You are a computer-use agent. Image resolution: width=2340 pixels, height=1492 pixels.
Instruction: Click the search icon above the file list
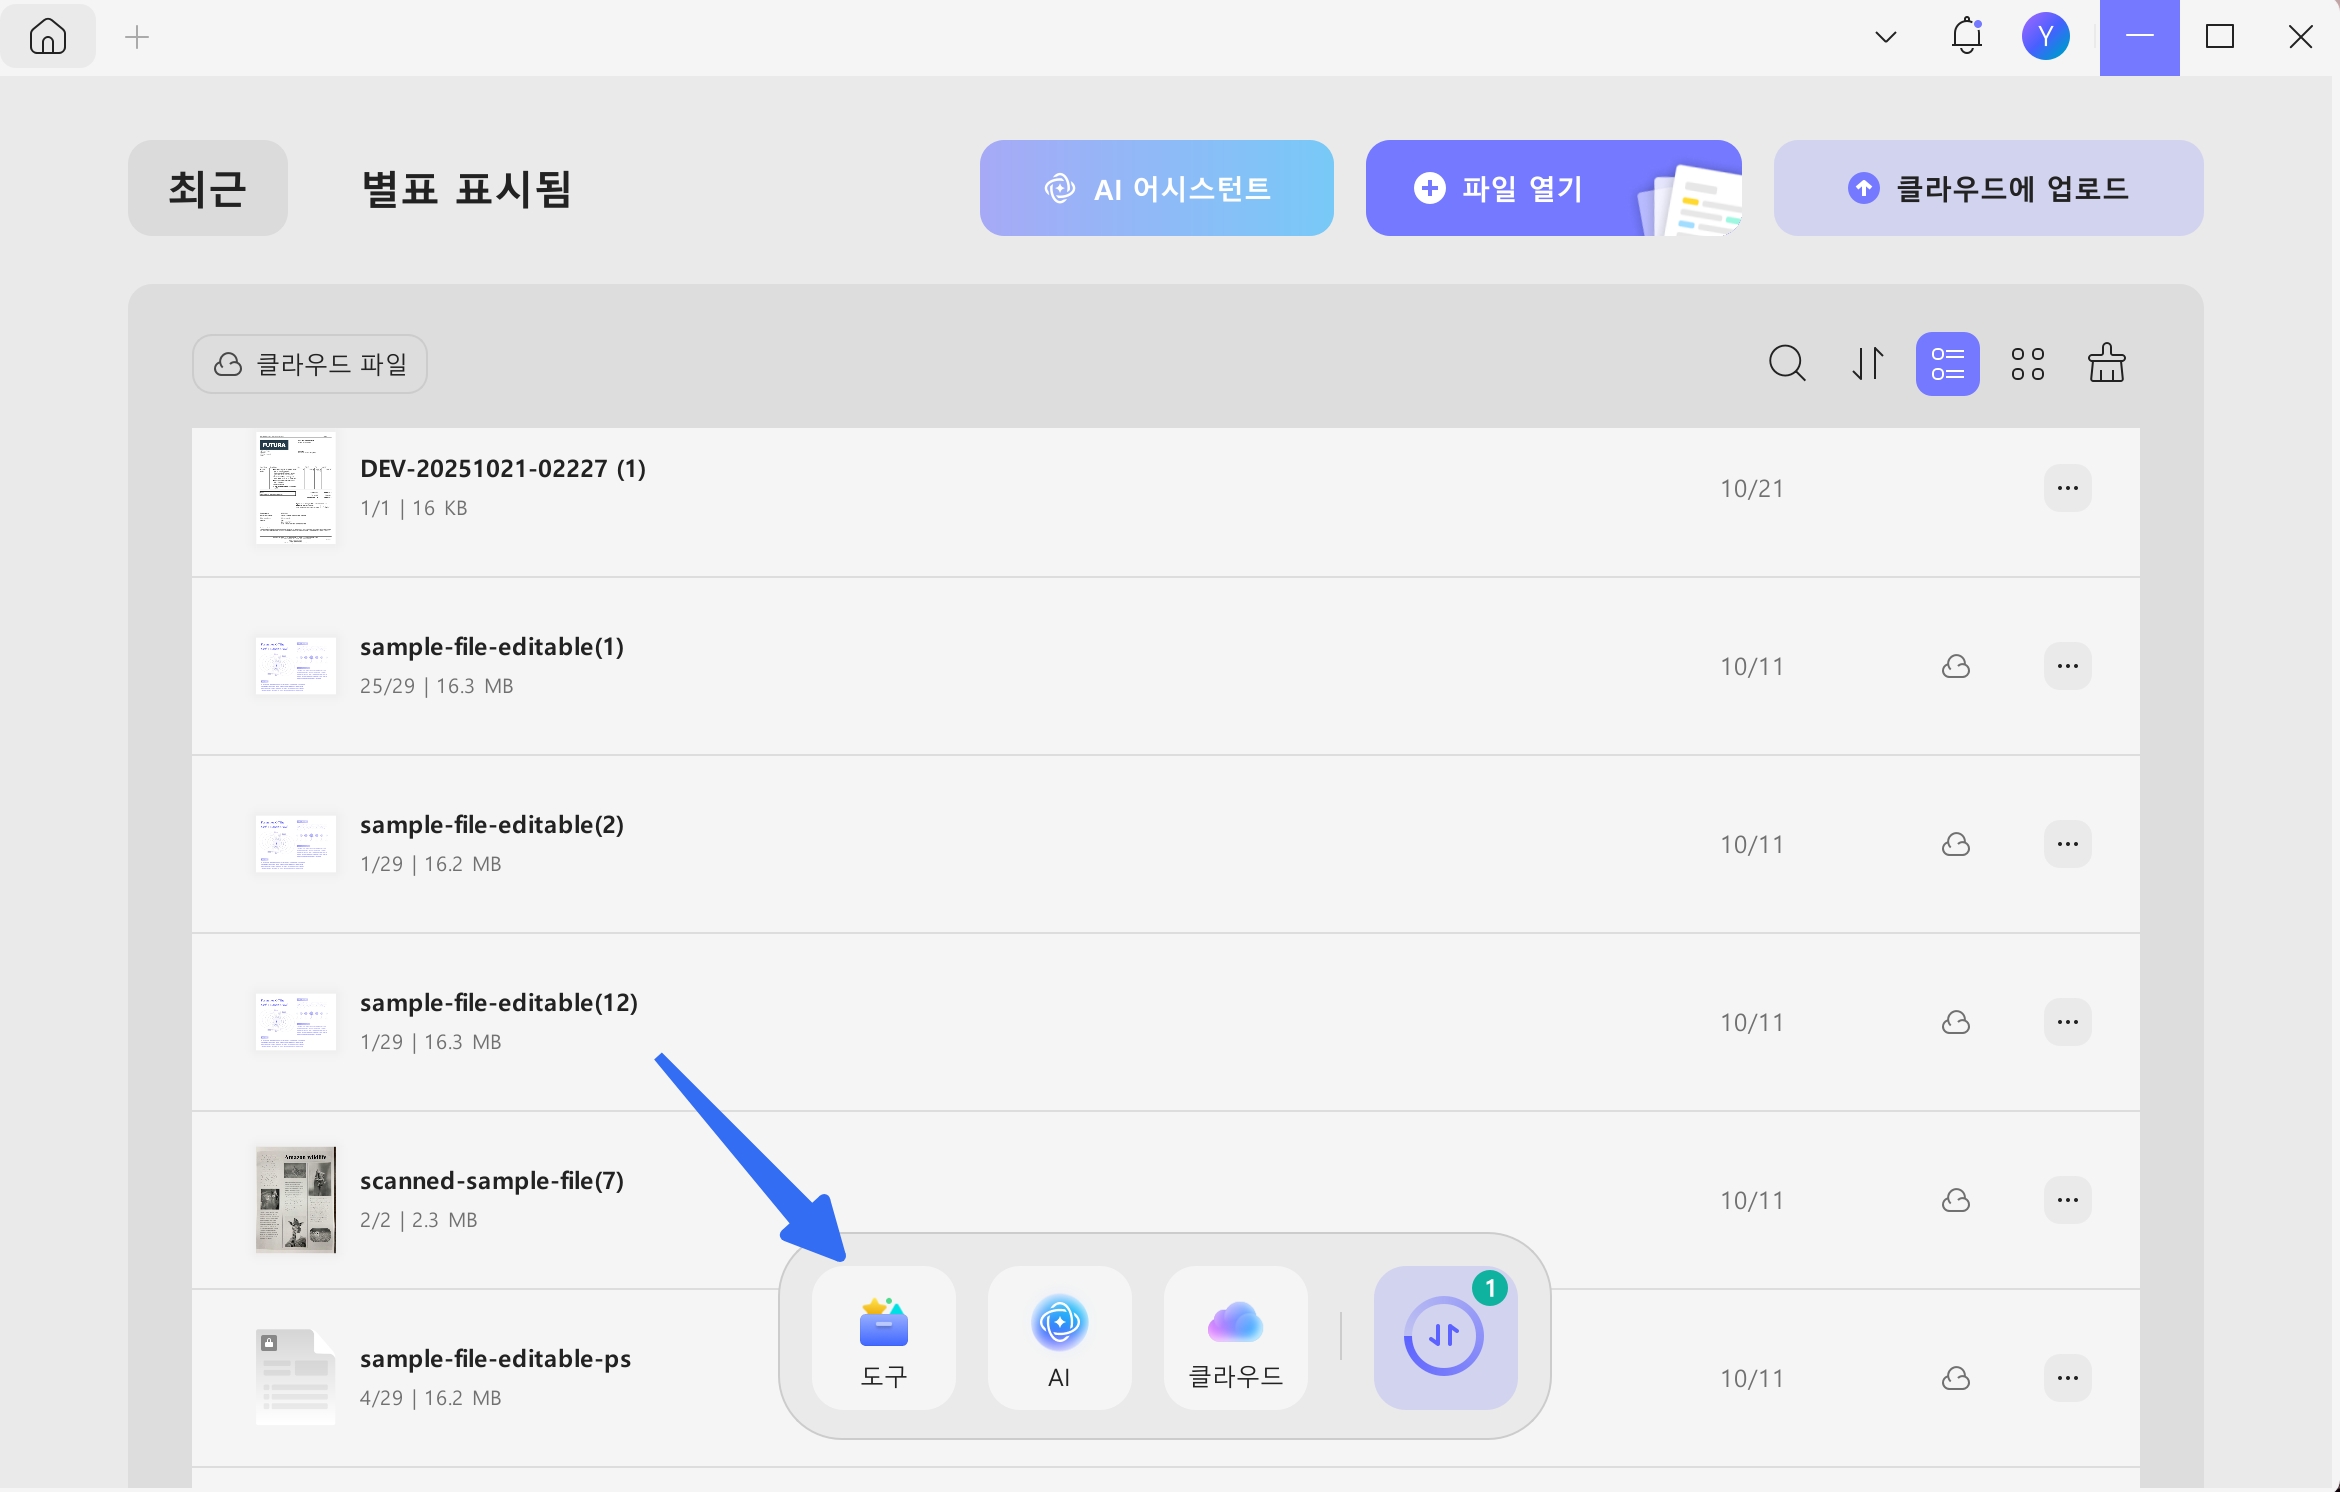click(x=1788, y=363)
